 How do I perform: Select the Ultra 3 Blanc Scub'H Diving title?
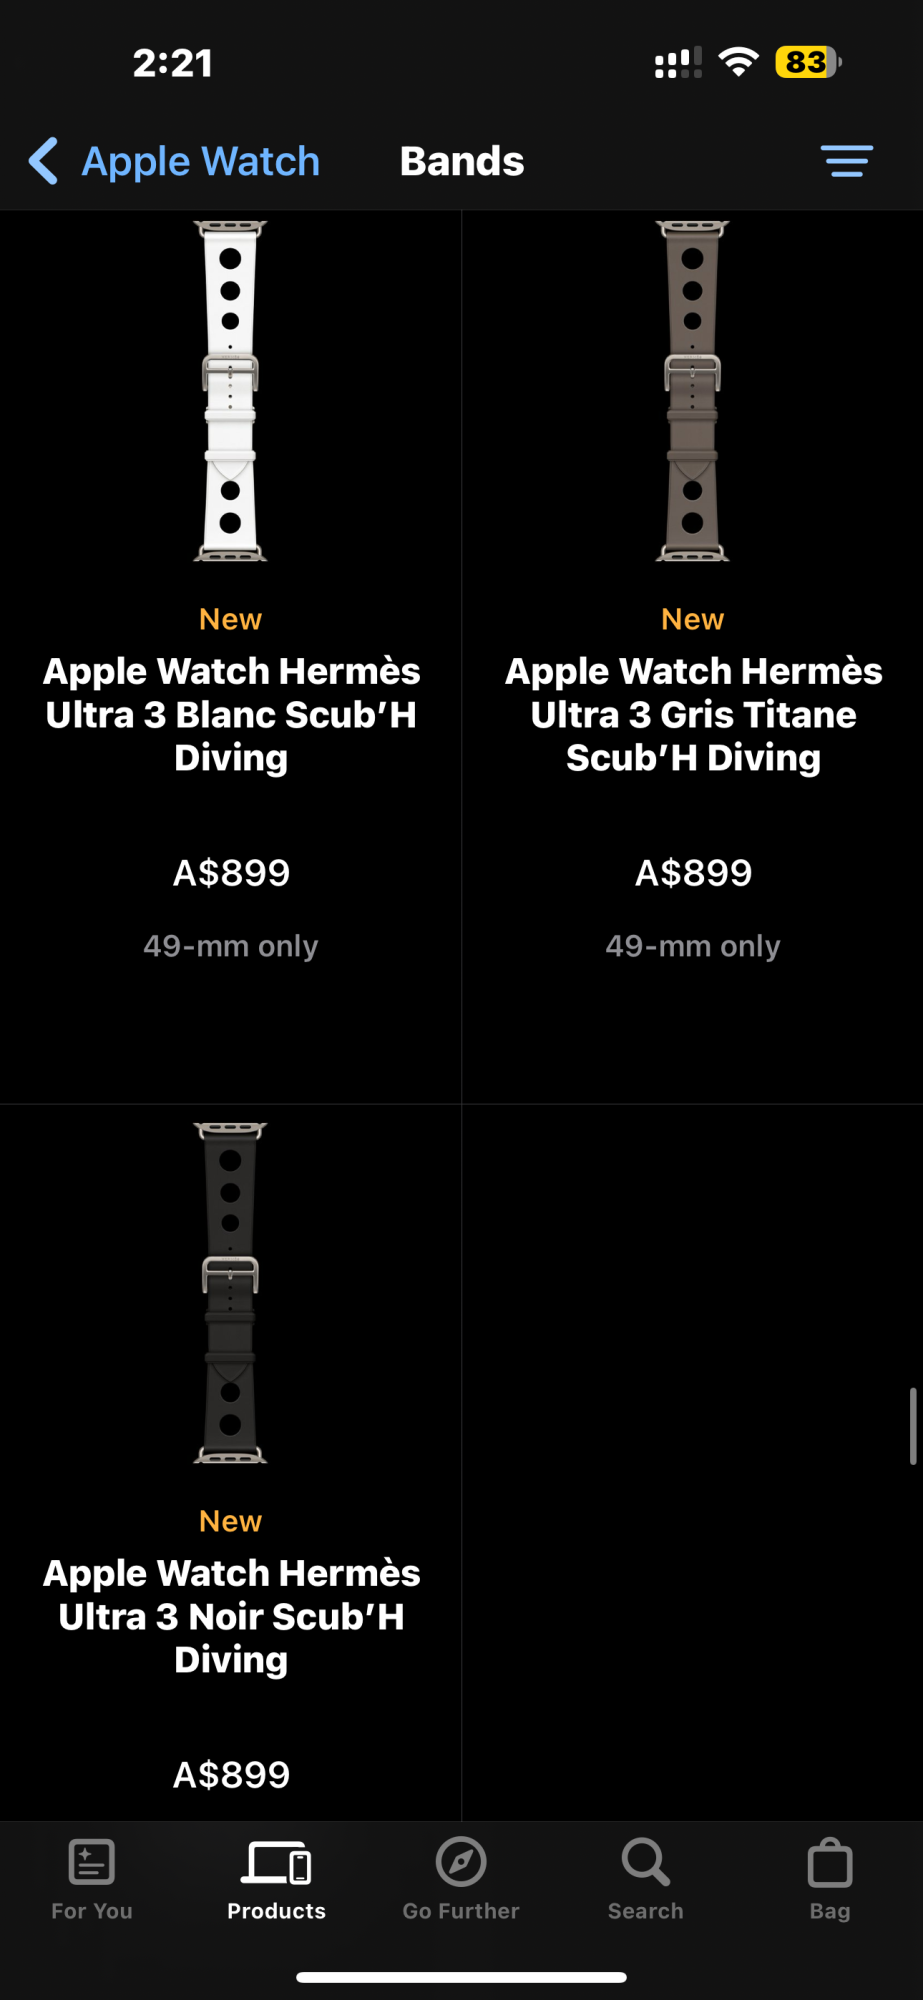click(231, 714)
